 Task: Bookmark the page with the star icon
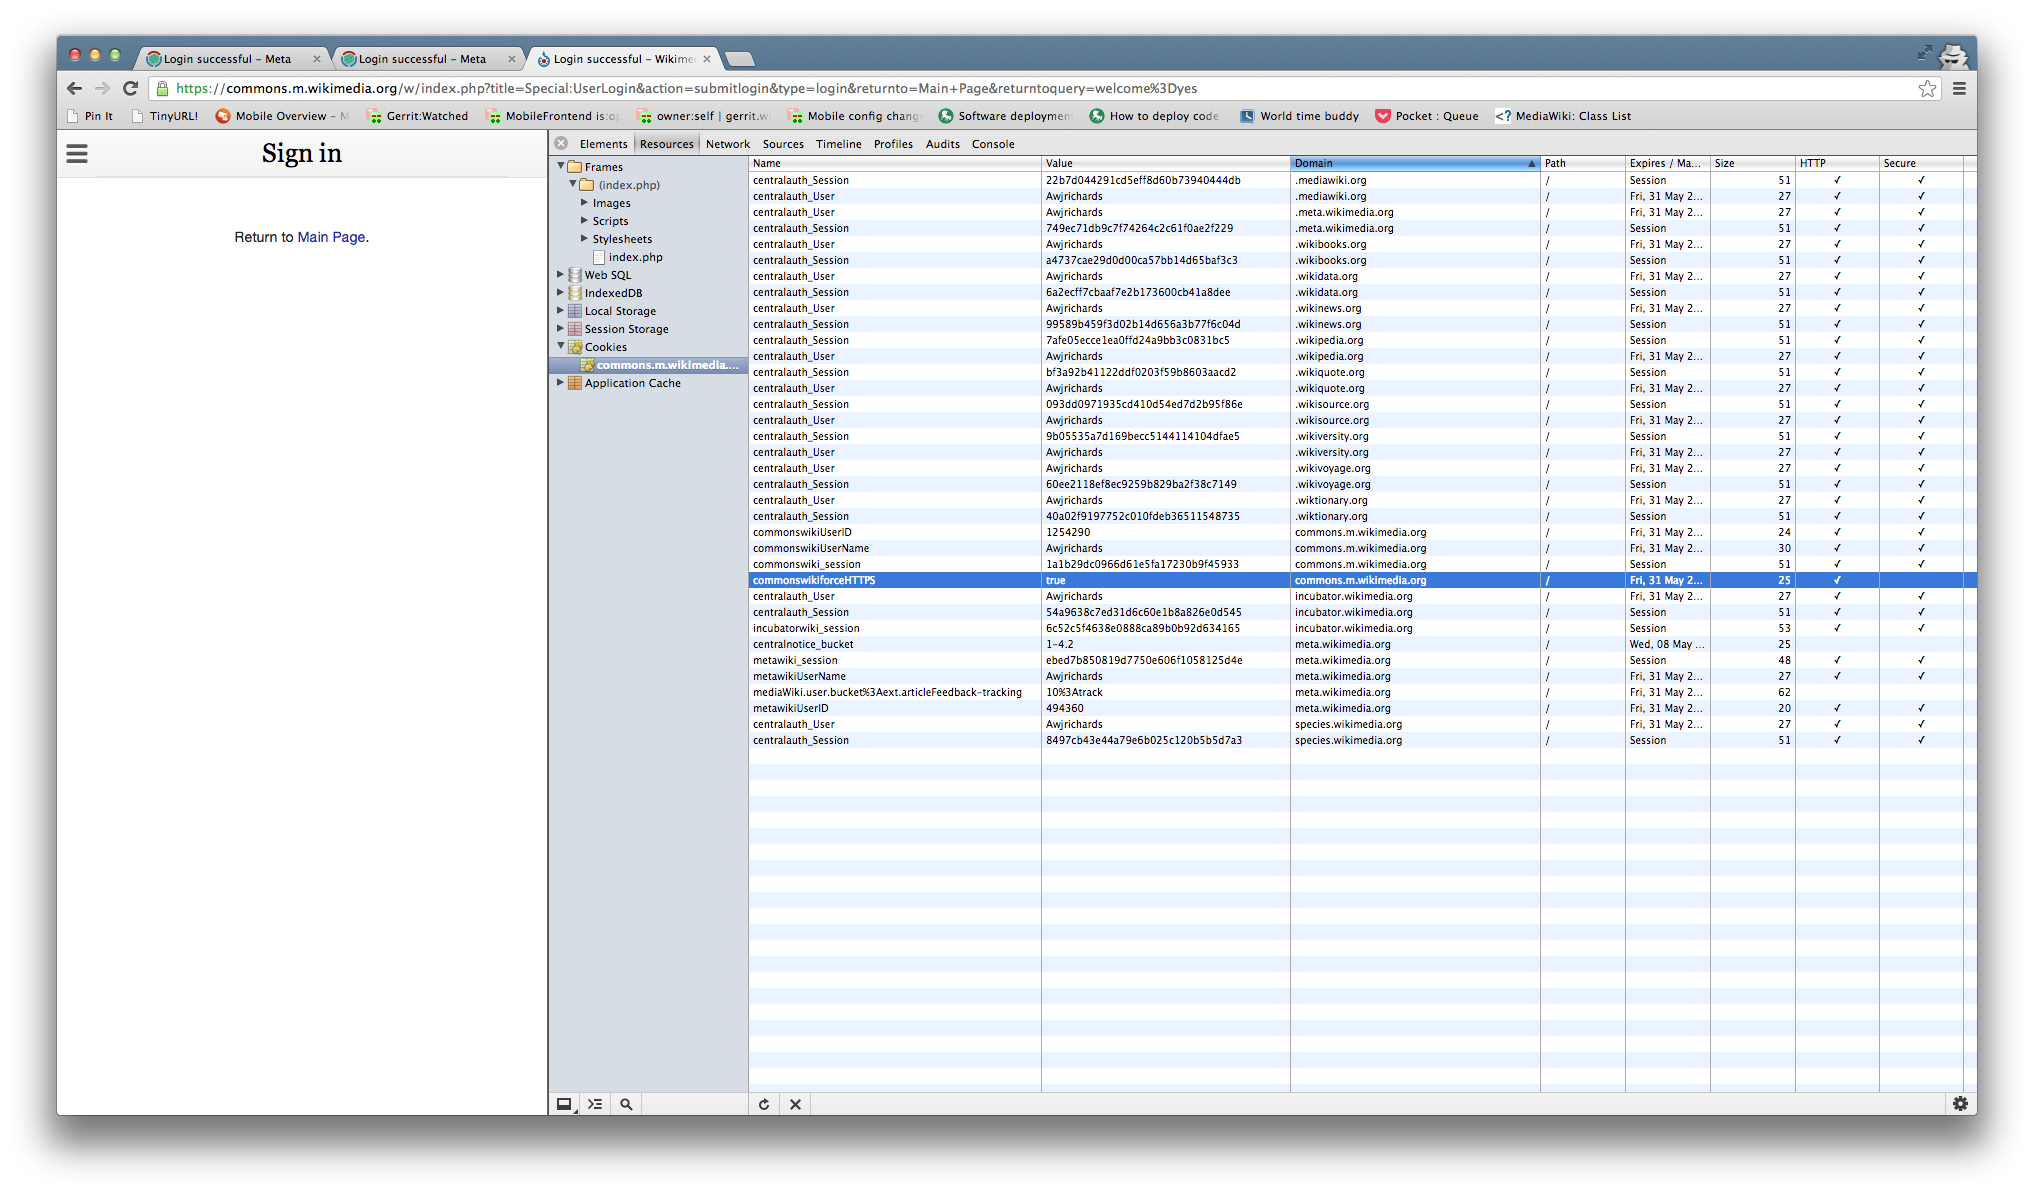pyautogui.click(x=1927, y=89)
